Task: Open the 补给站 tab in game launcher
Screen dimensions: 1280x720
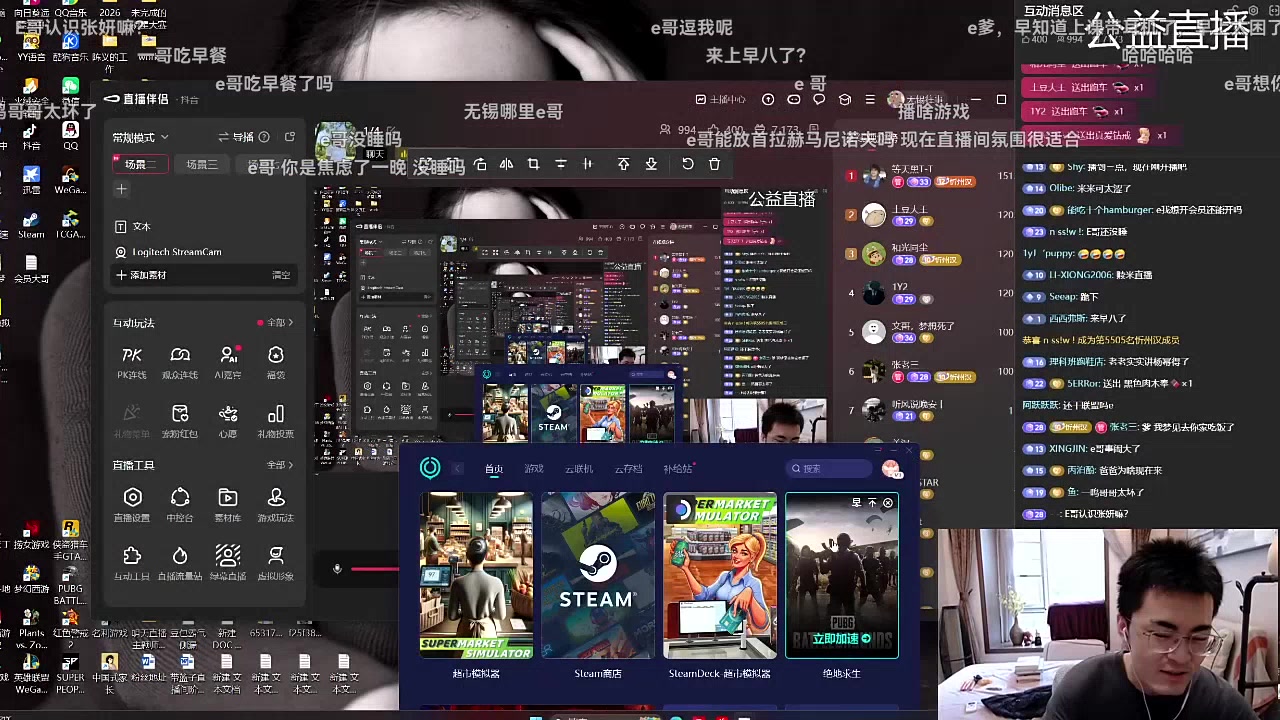Action: point(678,469)
